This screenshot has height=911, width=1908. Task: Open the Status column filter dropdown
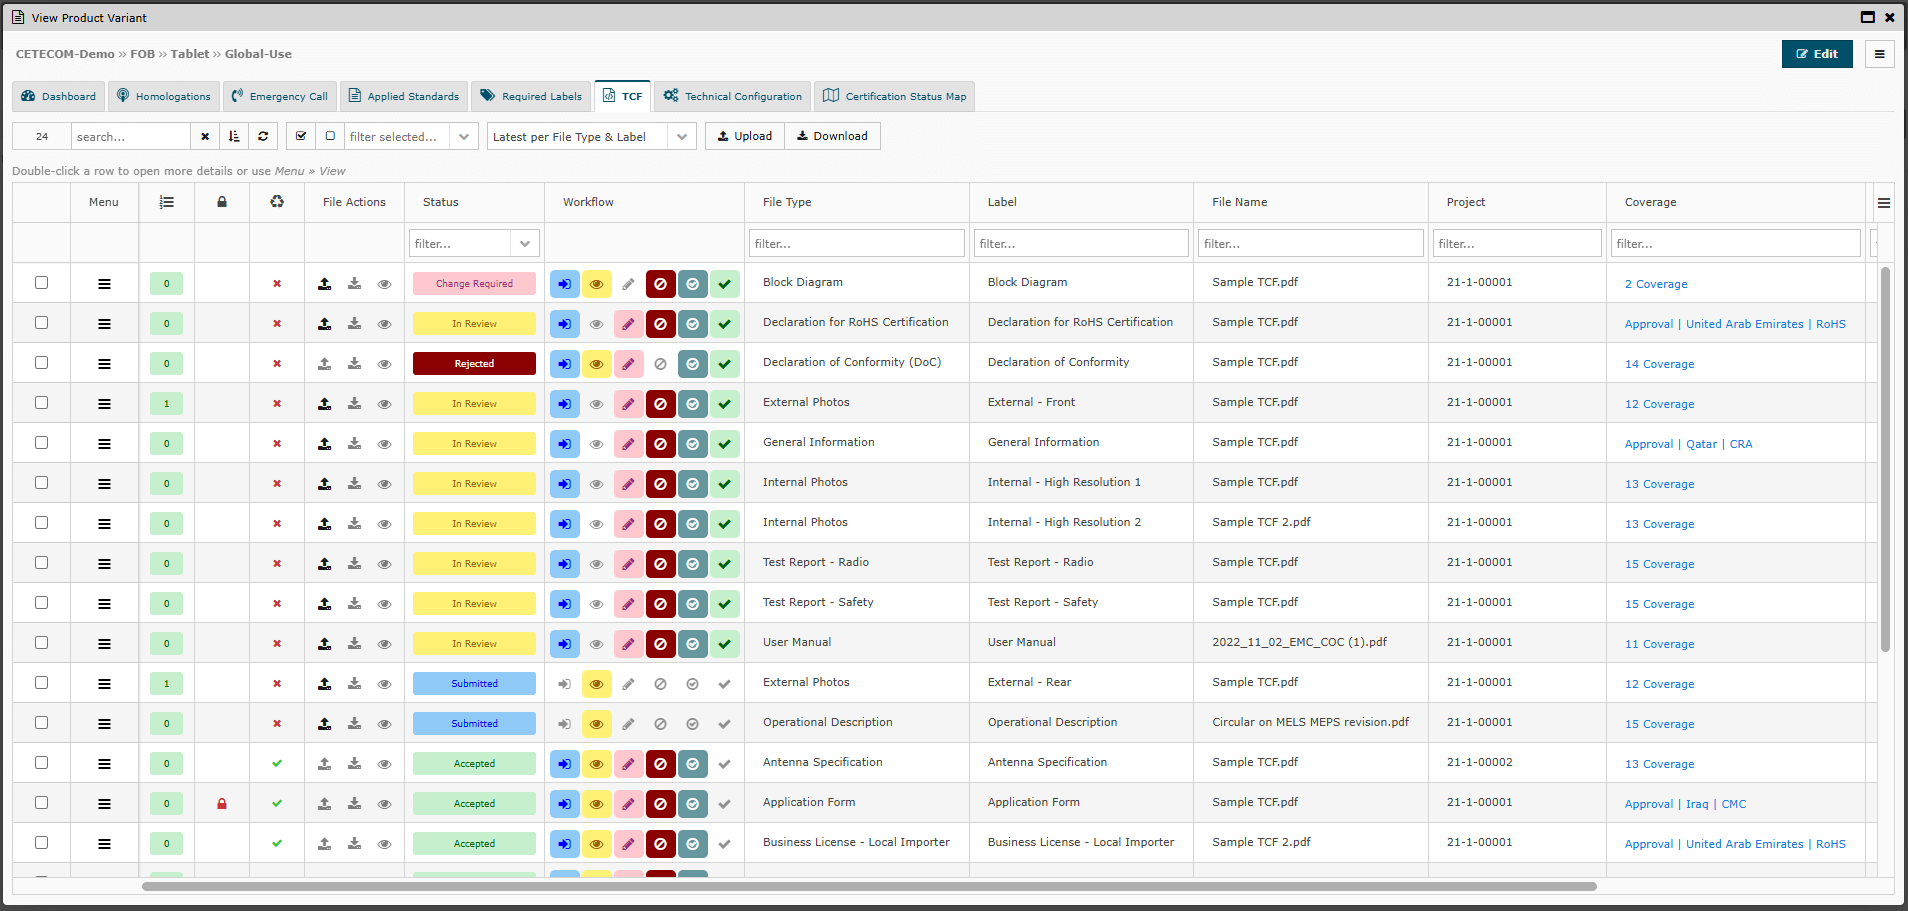pos(525,244)
